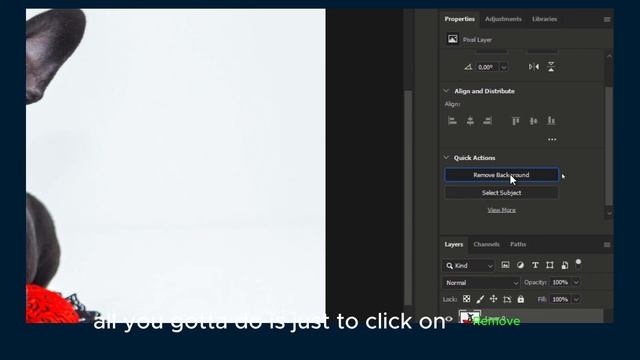Edit the rotation angle field
The width and height of the screenshot is (640, 360).
[486, 67]
